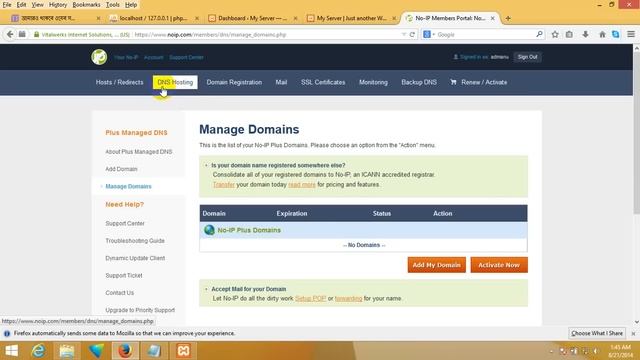Open DNS Hosting navigation item
The image size is (640, 360).
coord(175,82)
